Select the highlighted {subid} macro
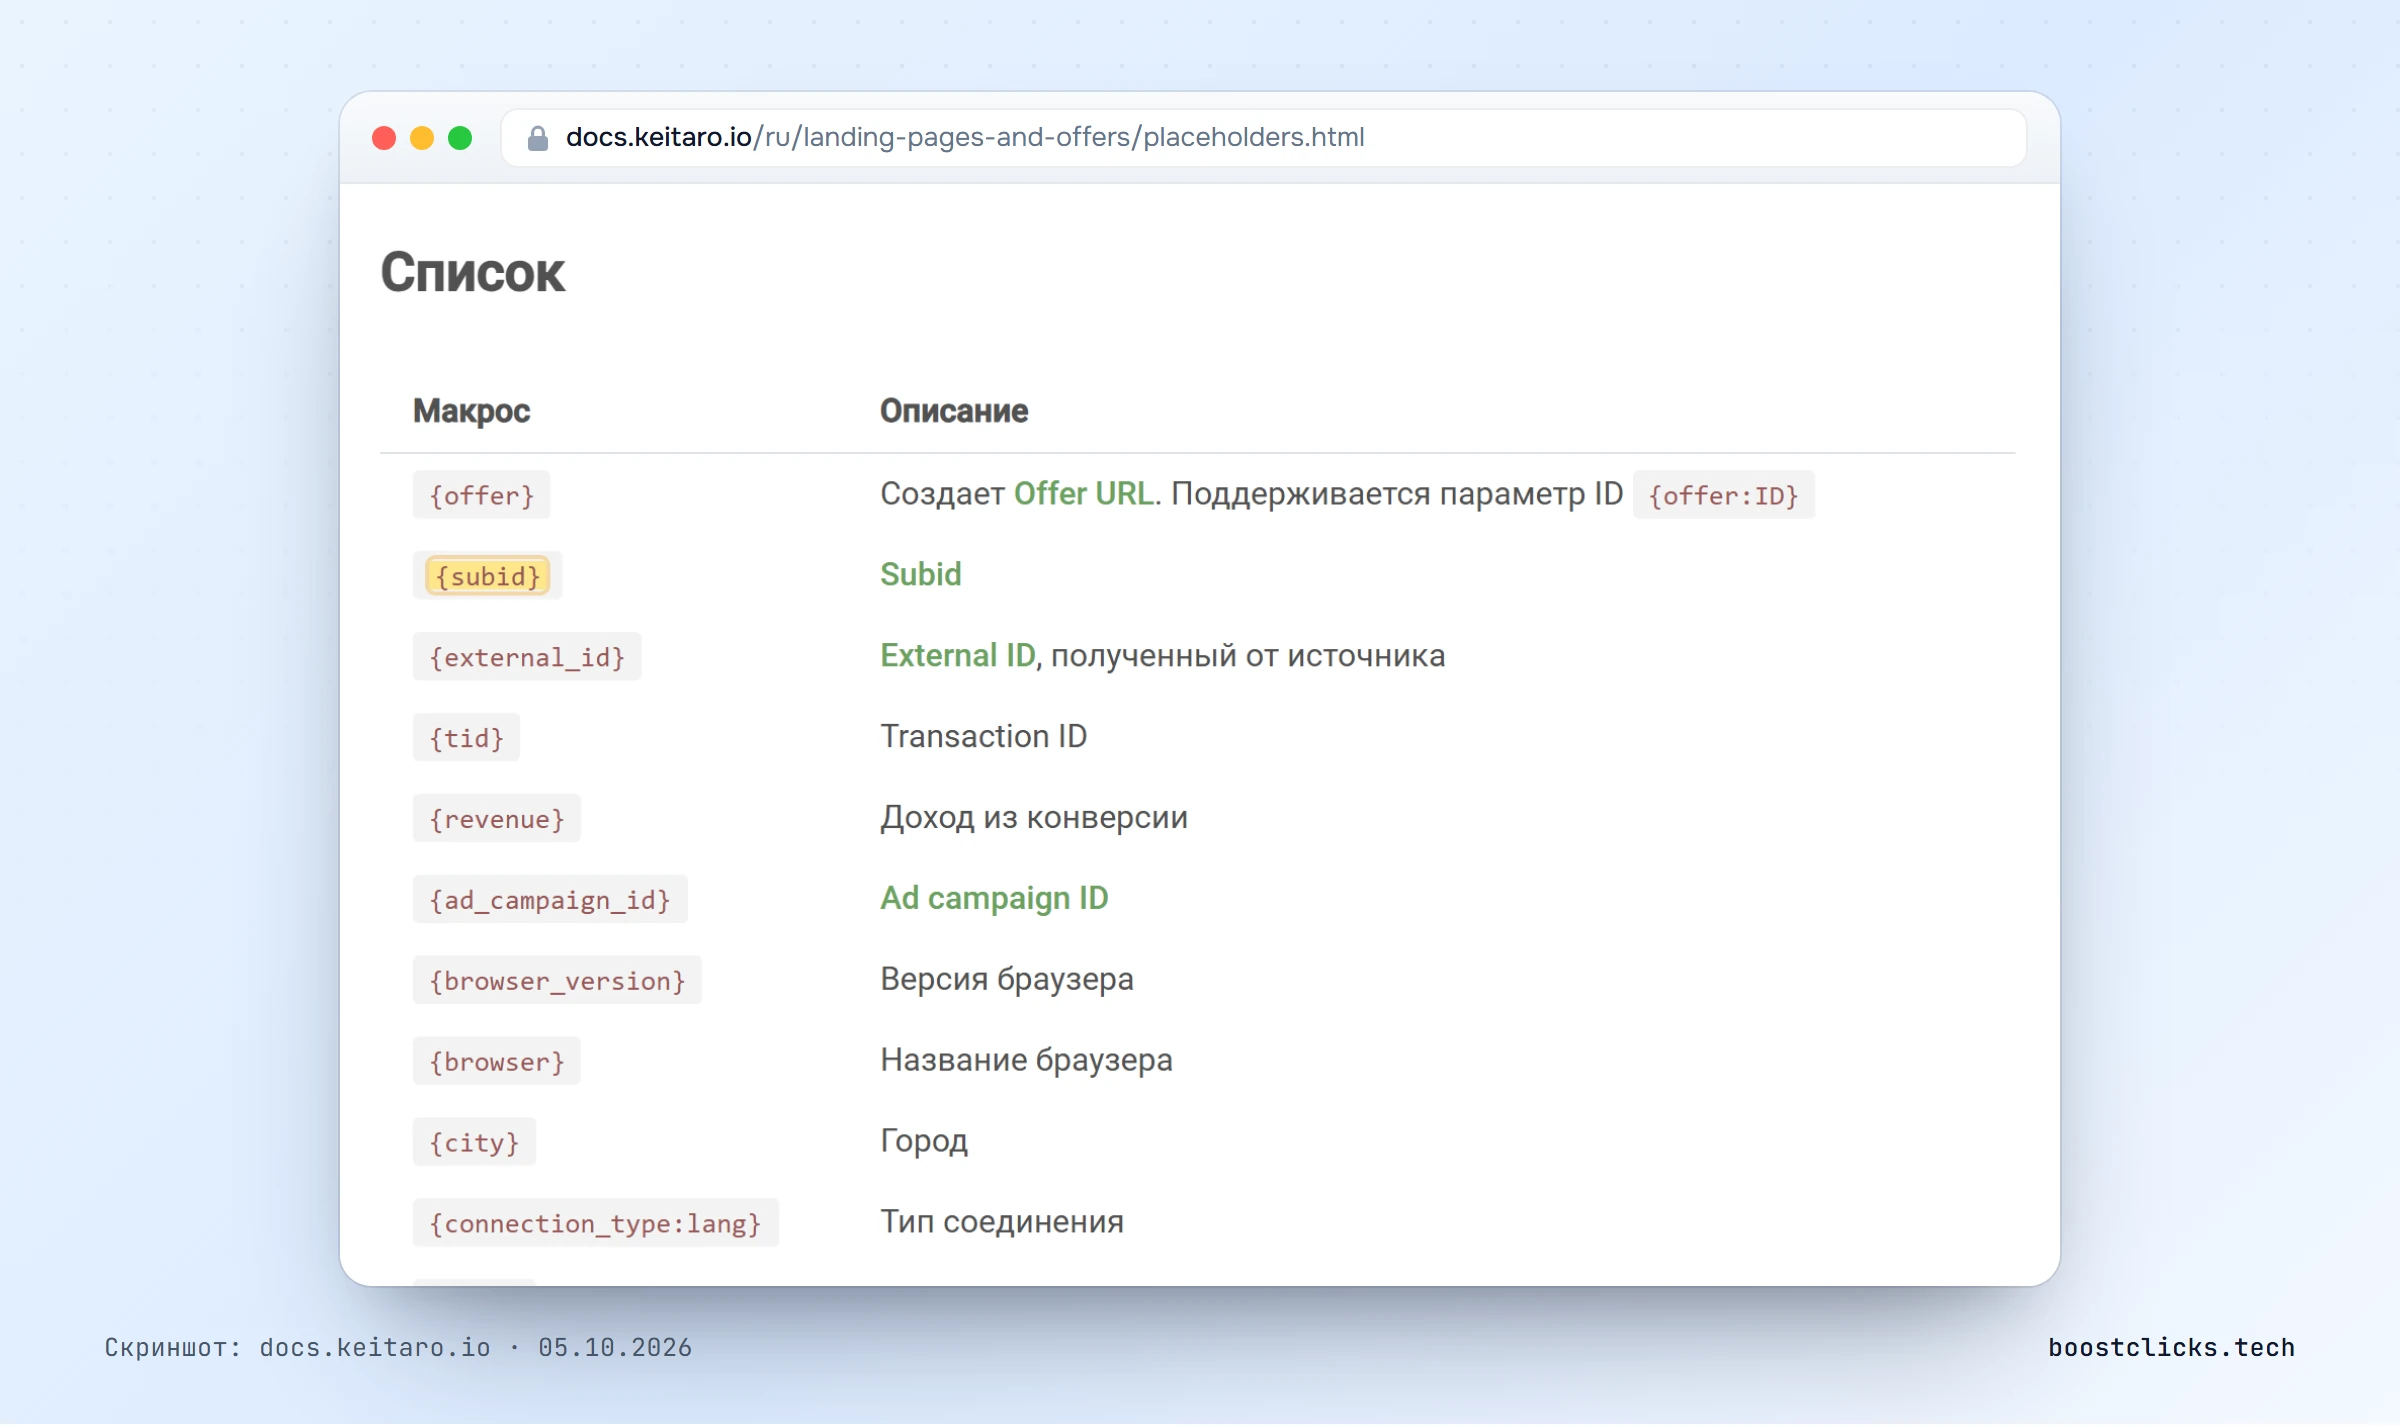The width and height of the screenshot is (2400, 1426). (488, 576)
